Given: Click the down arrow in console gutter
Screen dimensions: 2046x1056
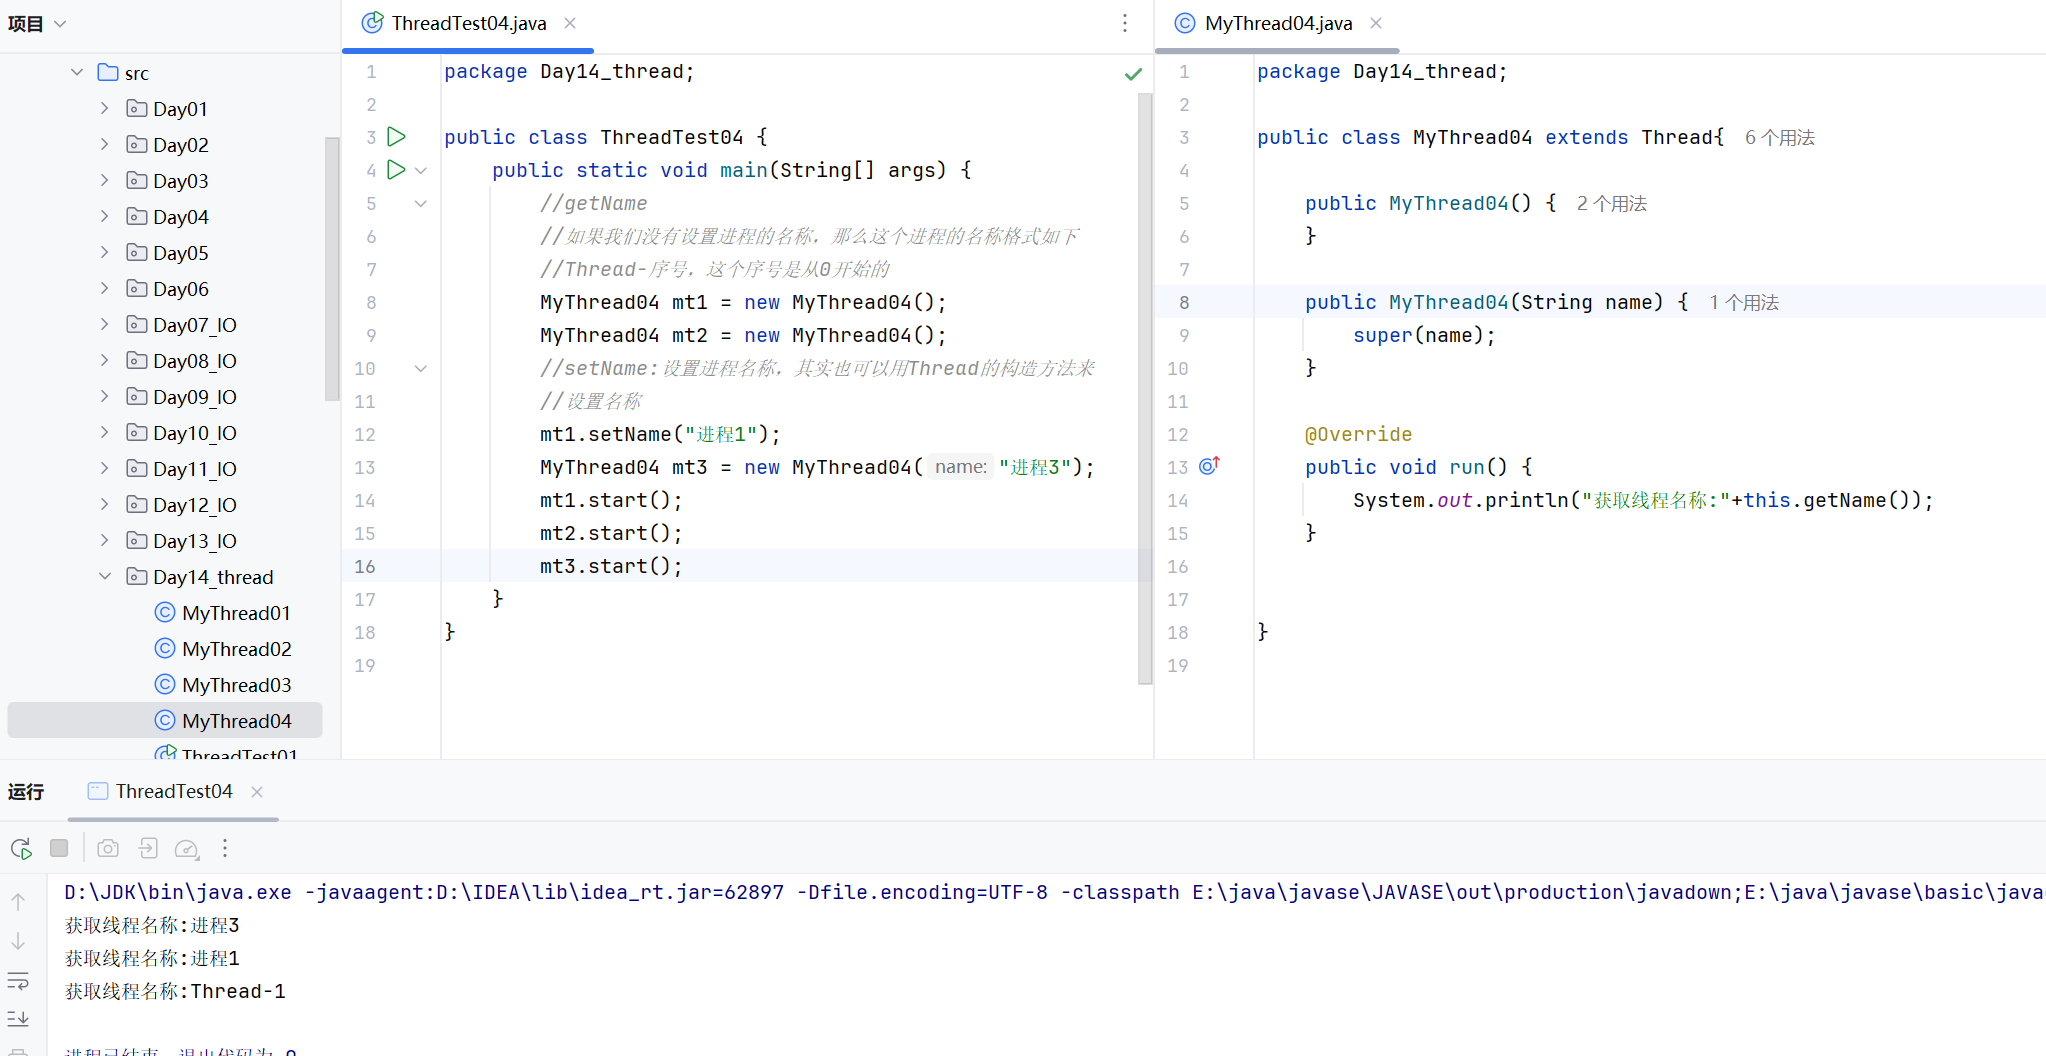Looking at the screenshot, I should [x=18, y=941].
